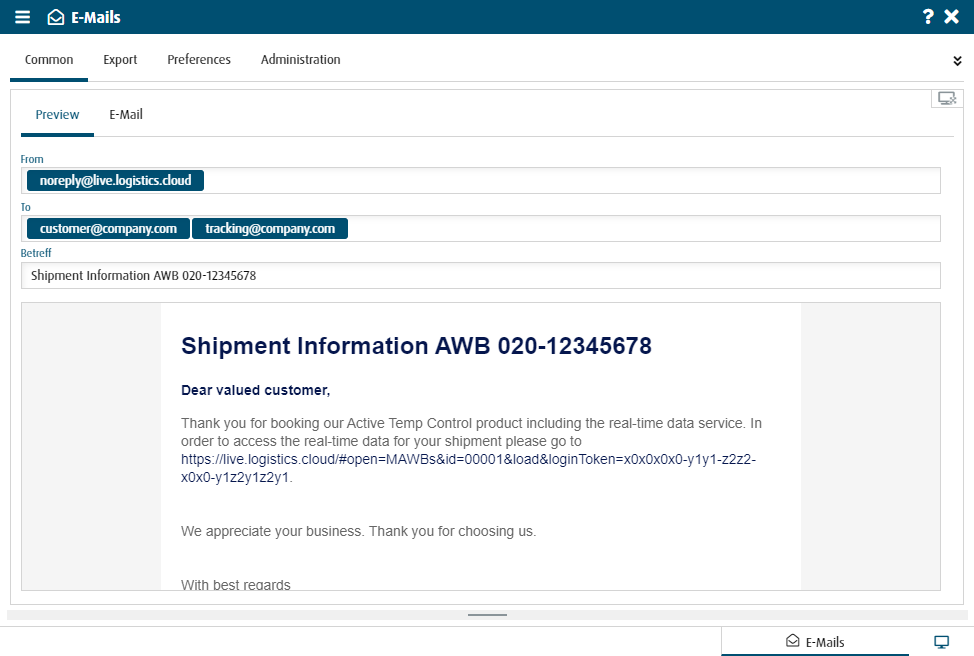This screenshot has width=974, height=656.
Task: Click the monitor icon at panel corner
Action: (947, 98)
